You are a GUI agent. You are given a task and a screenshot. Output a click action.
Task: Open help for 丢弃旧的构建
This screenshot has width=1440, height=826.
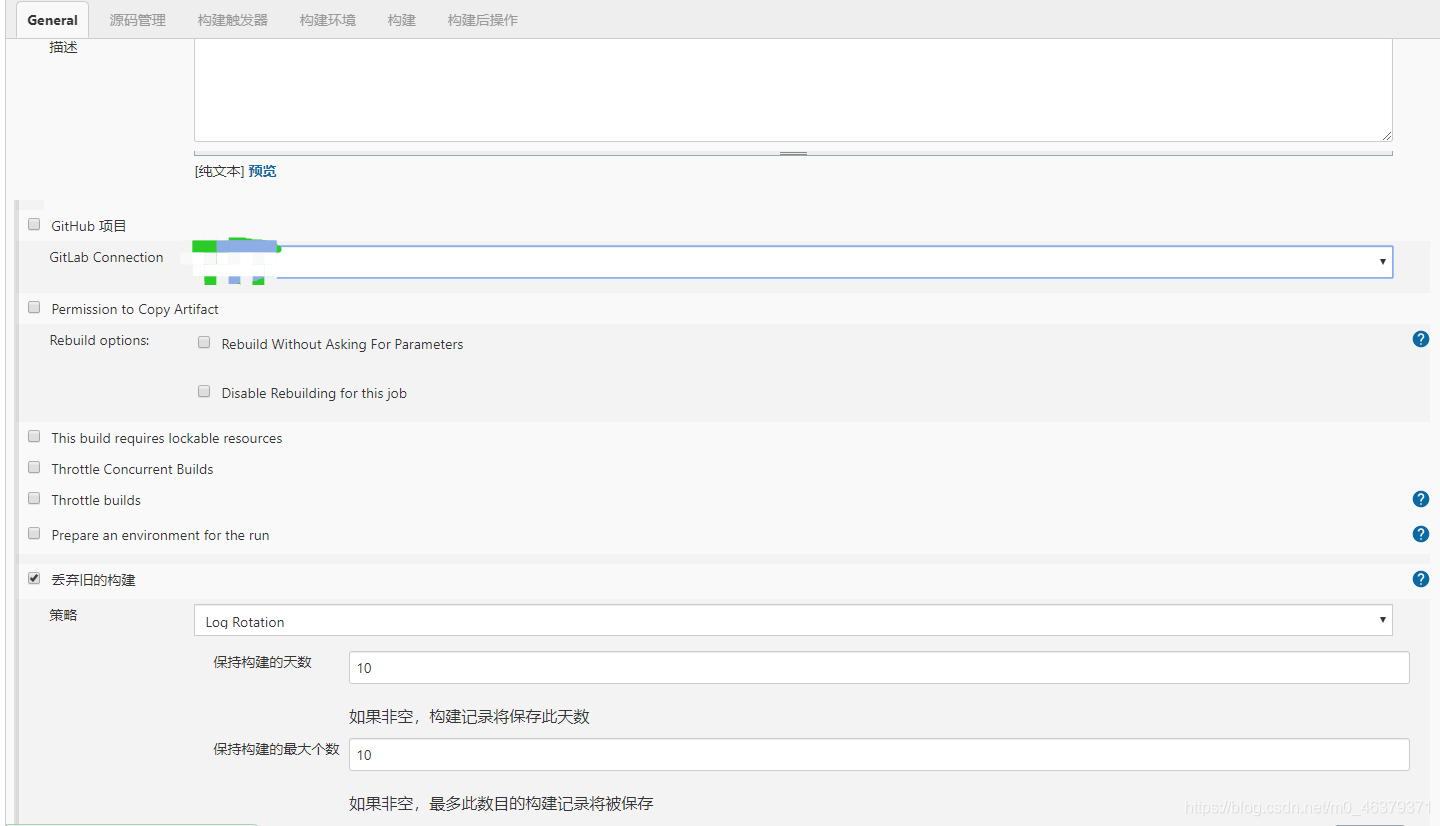tap(1420, 579)
